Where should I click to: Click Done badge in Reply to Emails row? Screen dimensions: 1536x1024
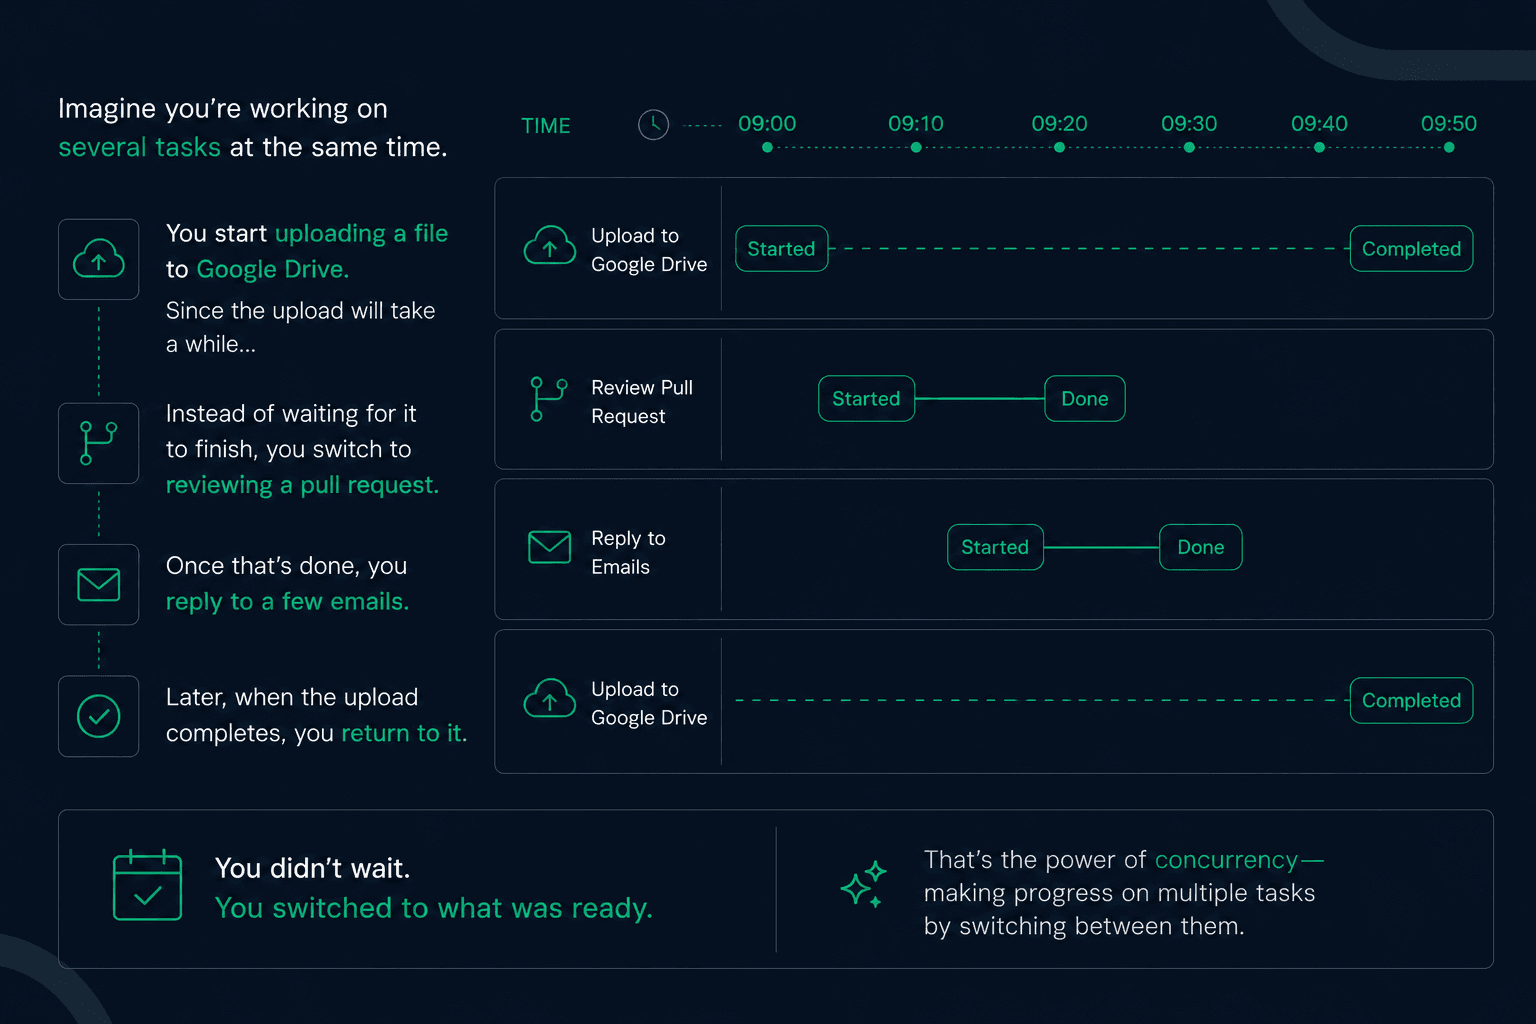1201,547
